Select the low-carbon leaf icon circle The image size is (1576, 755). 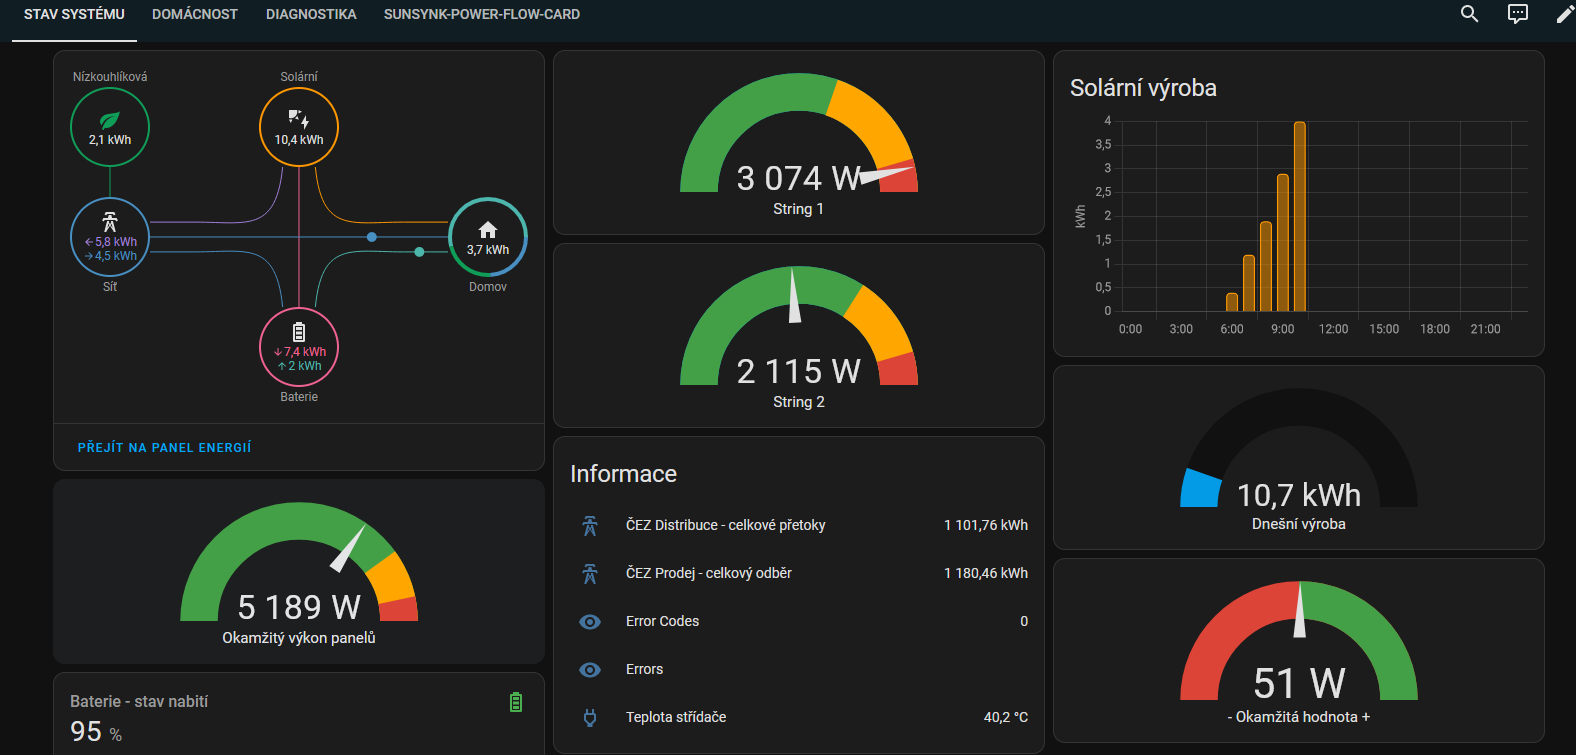click(110, 127)
